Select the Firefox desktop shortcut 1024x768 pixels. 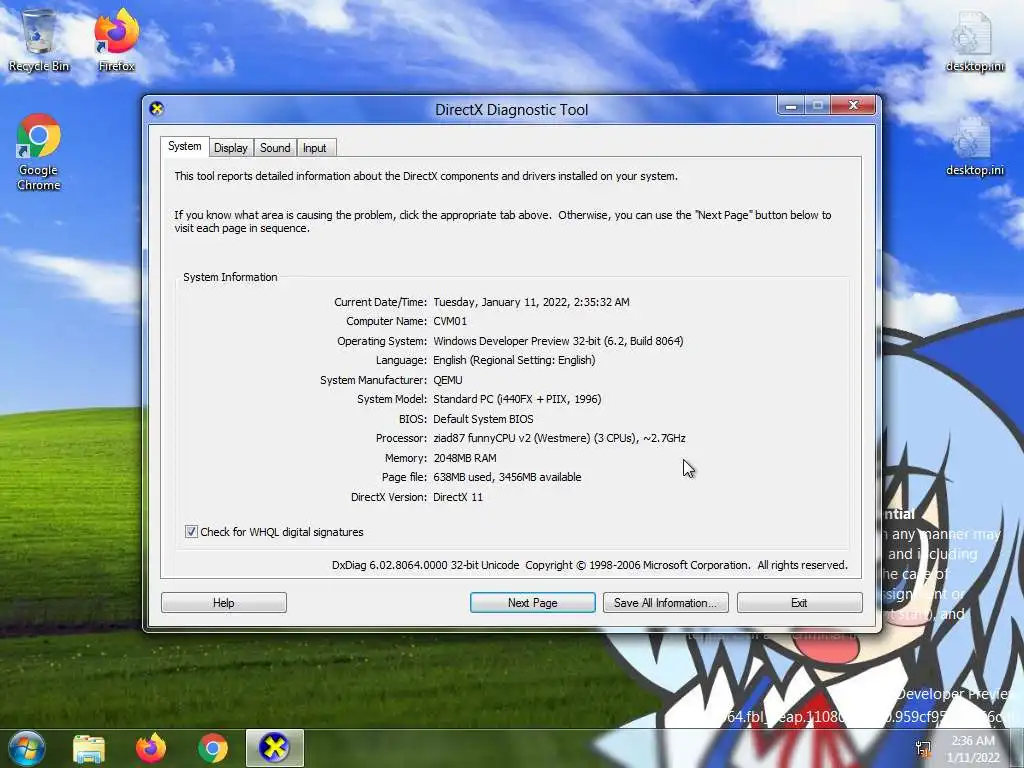[116, 40]
